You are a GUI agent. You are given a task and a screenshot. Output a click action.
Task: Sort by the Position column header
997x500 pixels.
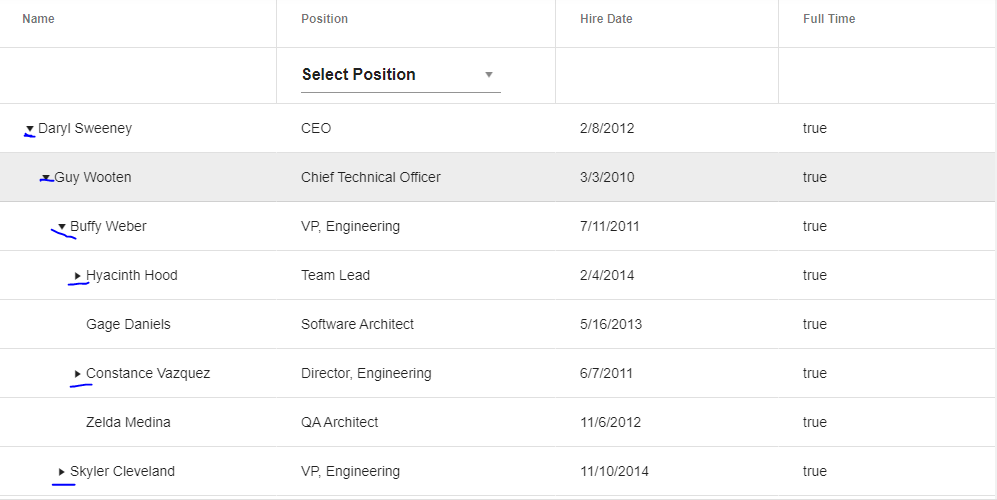325,19
